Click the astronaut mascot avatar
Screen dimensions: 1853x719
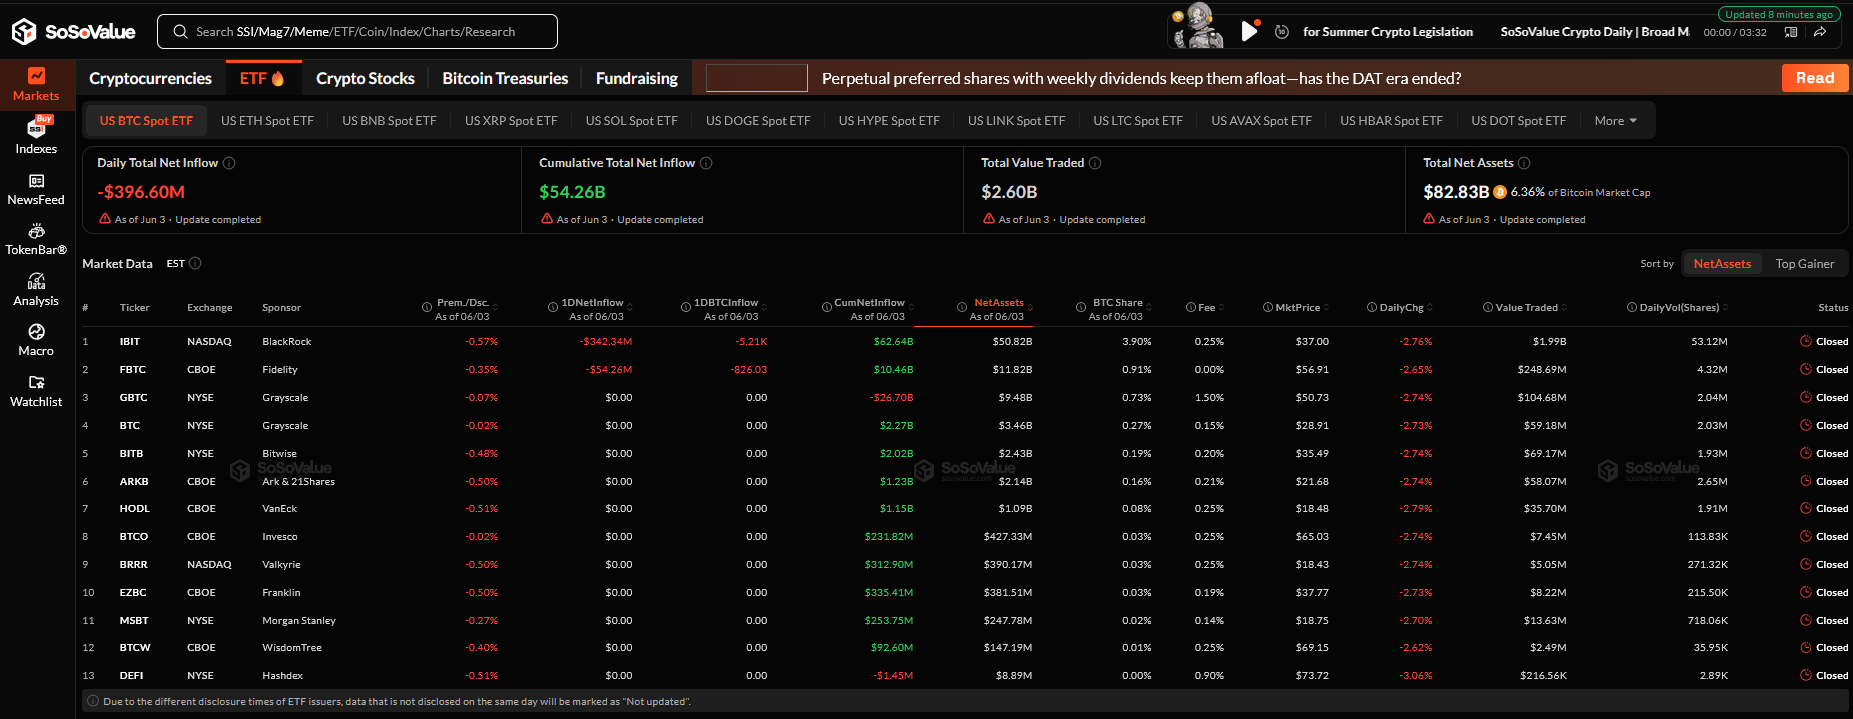pos(1197,26)
